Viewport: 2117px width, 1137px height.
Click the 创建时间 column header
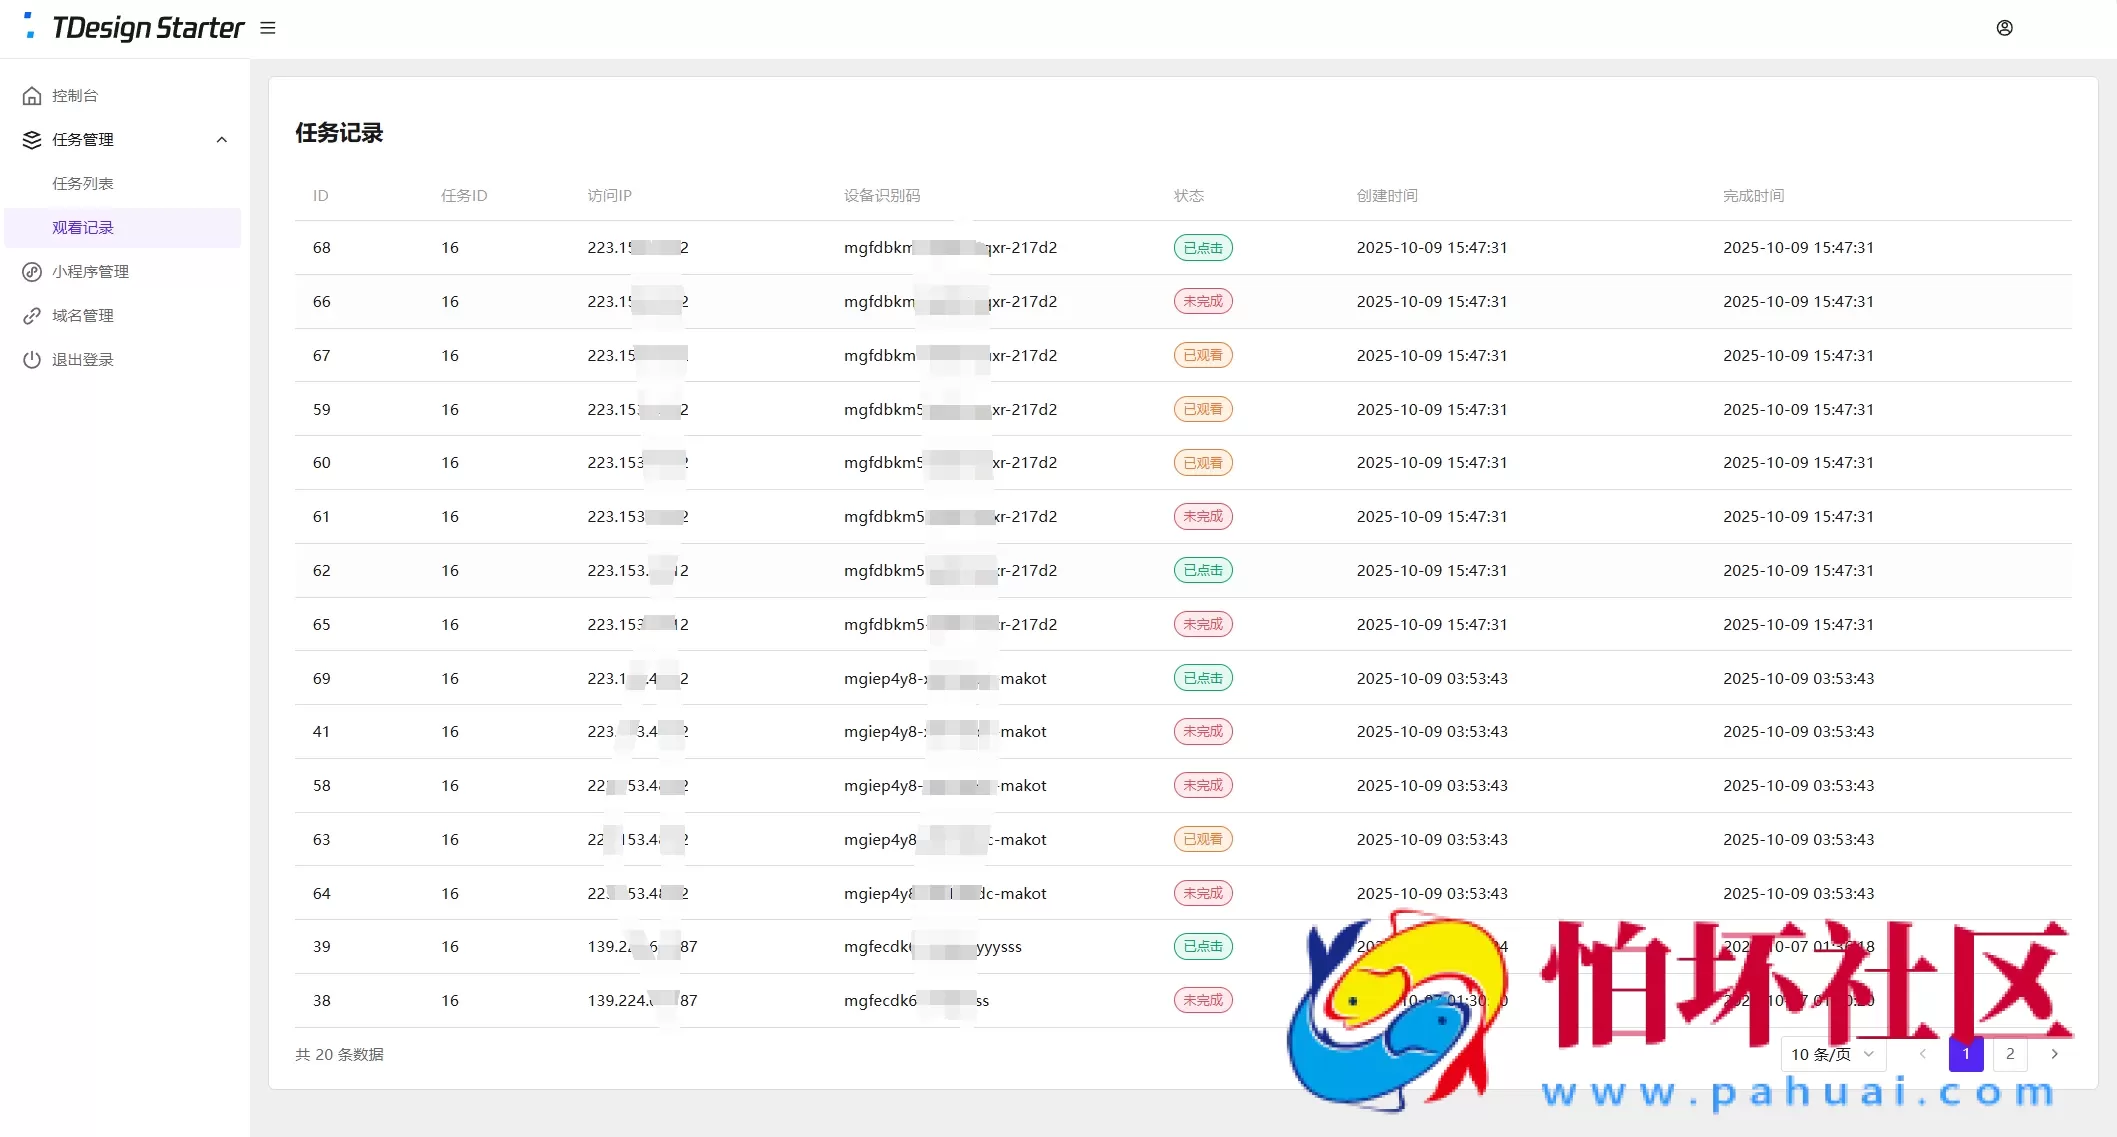coord(1386,196)
